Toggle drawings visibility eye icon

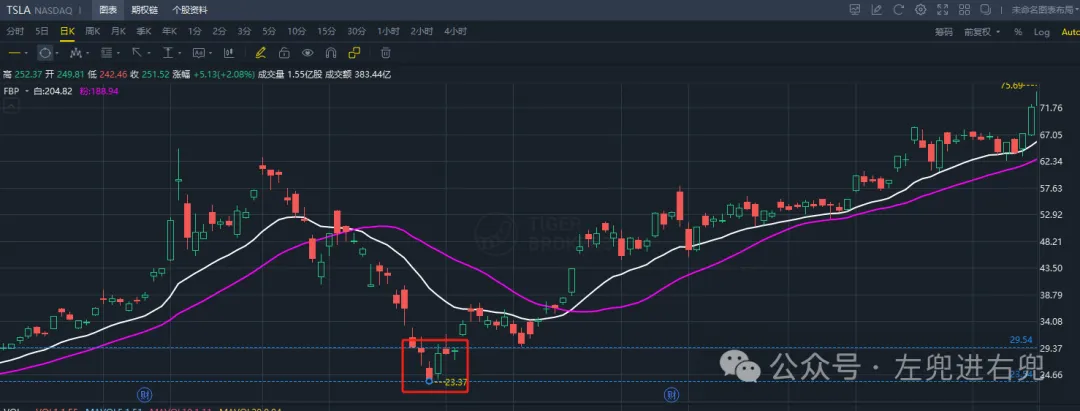click(307, 52)
